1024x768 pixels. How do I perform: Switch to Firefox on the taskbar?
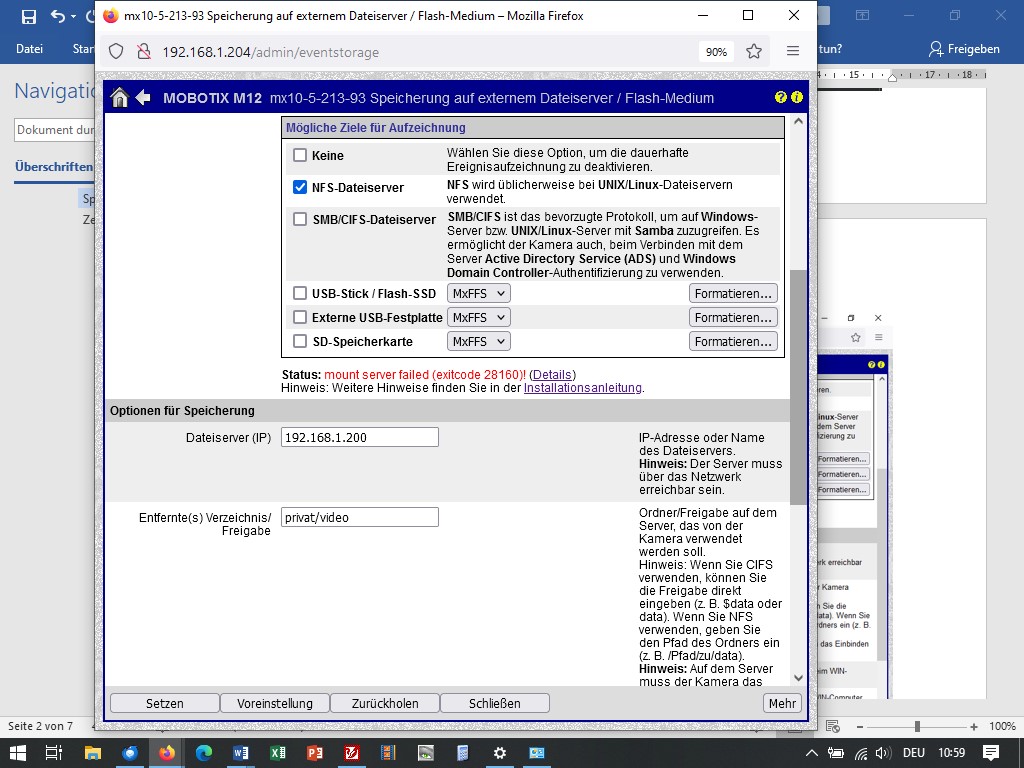167,753
